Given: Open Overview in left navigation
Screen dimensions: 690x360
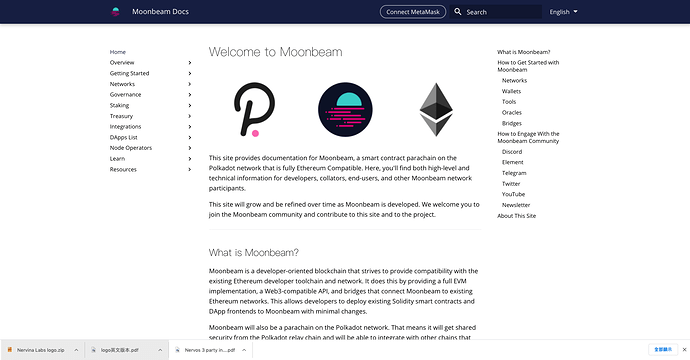Looking at the screenshot, I should [x=122, y=62].
